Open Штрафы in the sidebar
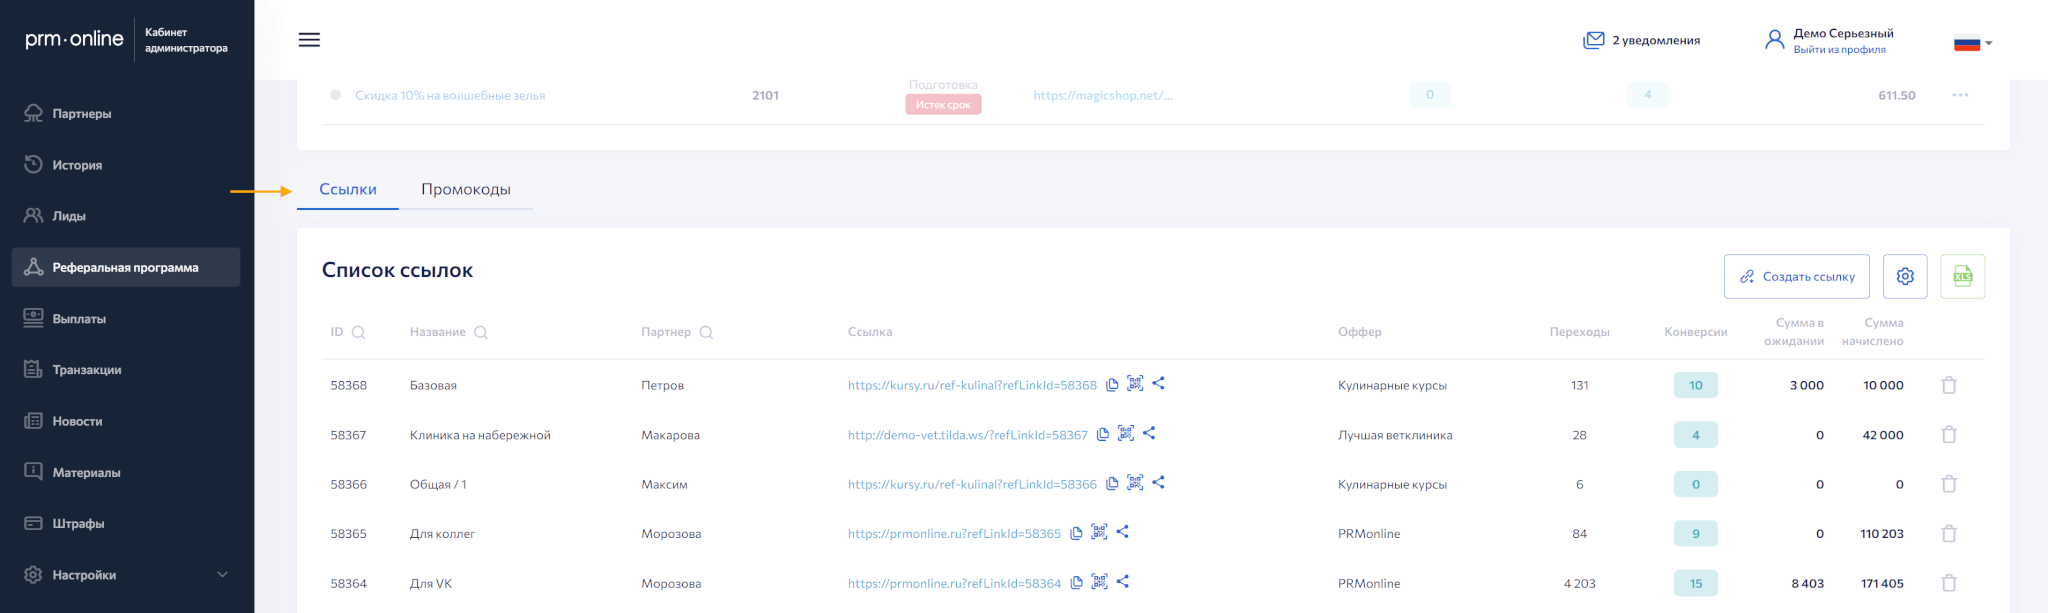Image resolution: width=2048 pixels, height=613 pixels. 126,524
